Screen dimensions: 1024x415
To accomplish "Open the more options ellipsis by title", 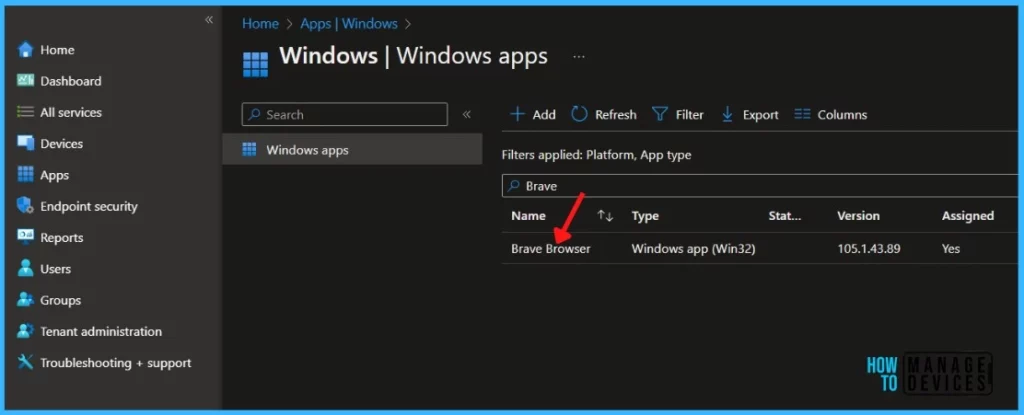I will (x=579, y=57).
